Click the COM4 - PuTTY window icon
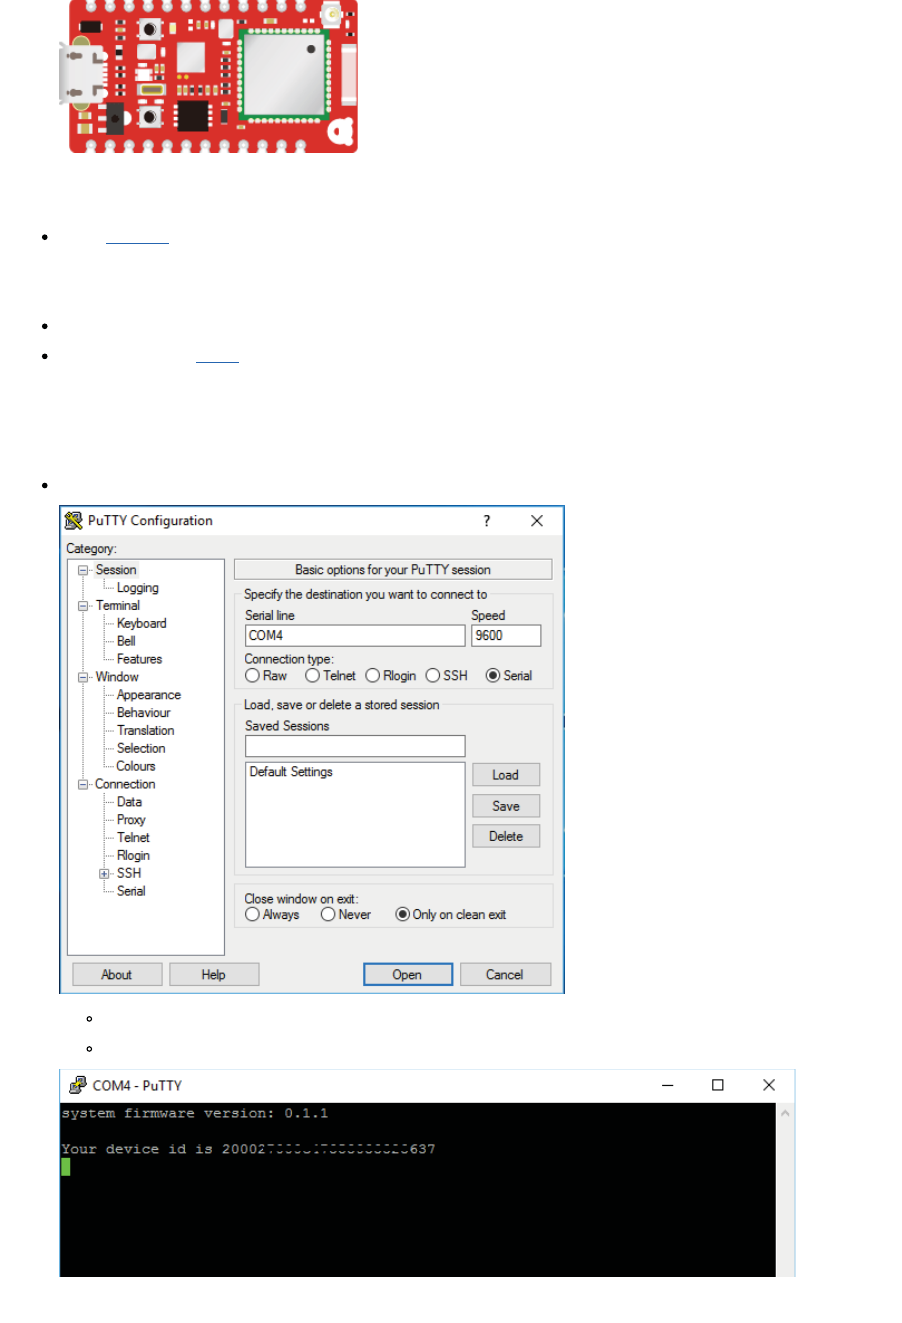Image resolution: width=902 pixels, height=1323 pixels. coord(77,1085)
